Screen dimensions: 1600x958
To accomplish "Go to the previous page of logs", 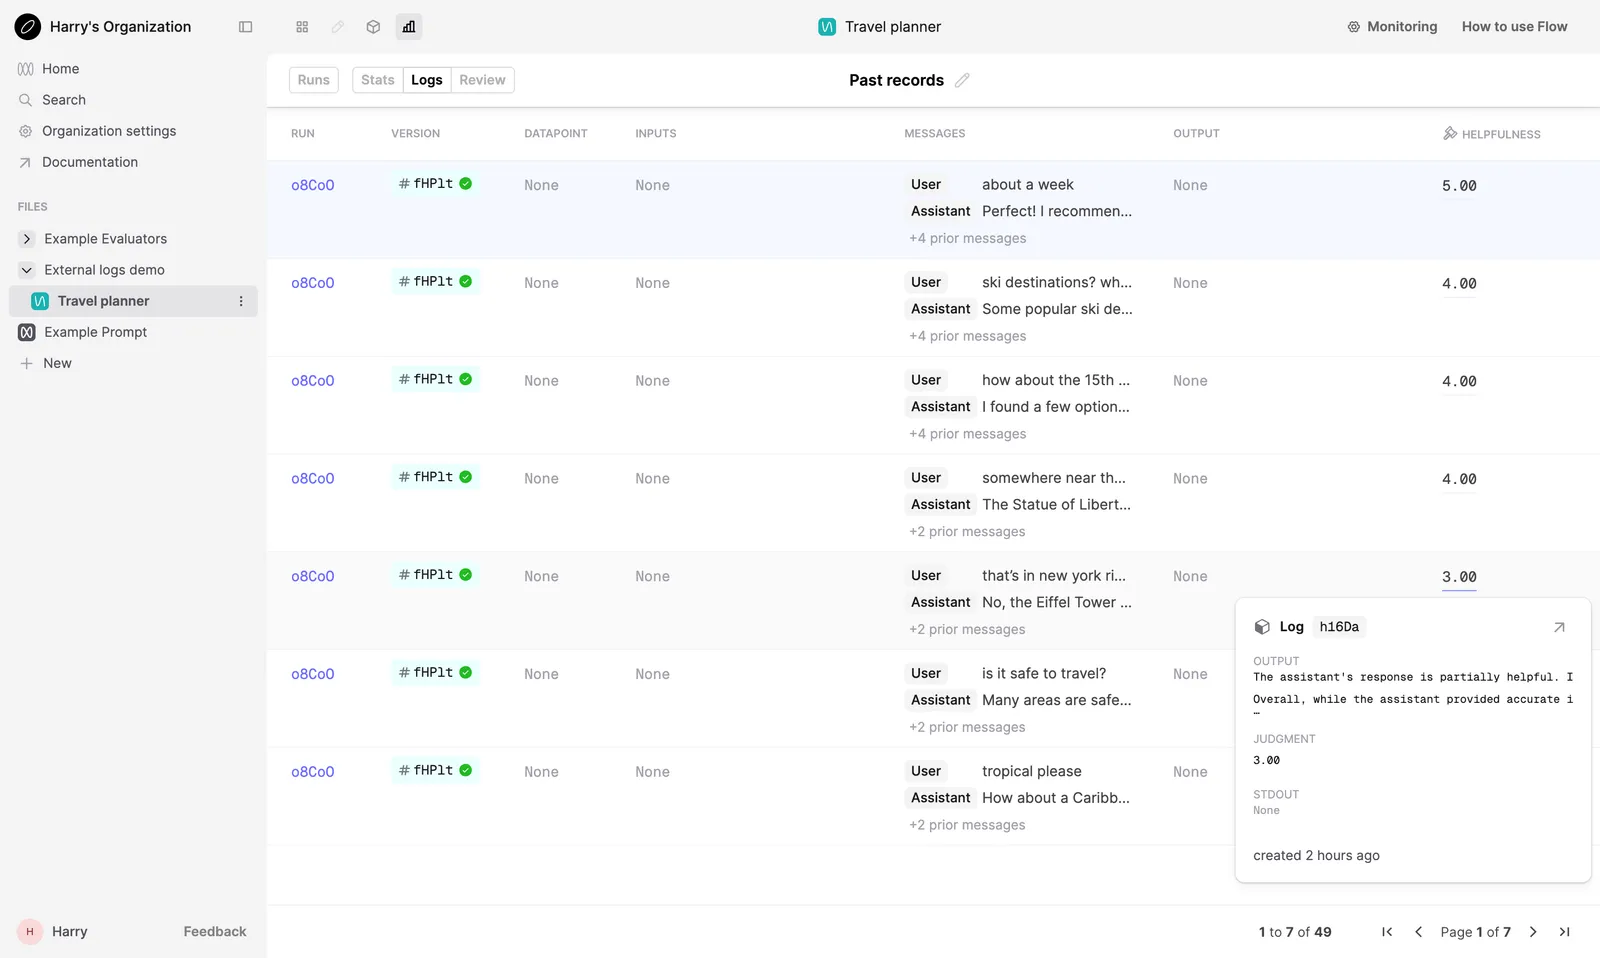I will pyautogui.click(x=1418, y=932).
